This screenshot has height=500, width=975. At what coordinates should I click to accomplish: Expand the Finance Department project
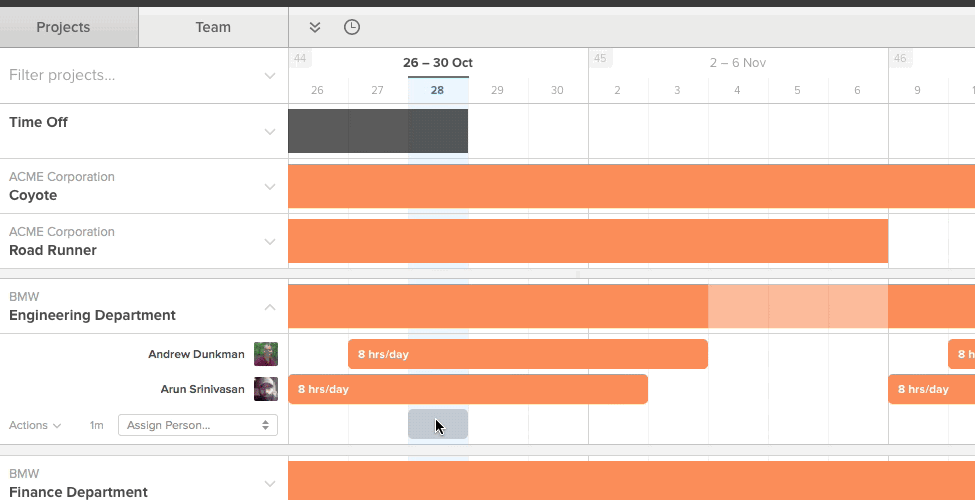tap(270, 483)
